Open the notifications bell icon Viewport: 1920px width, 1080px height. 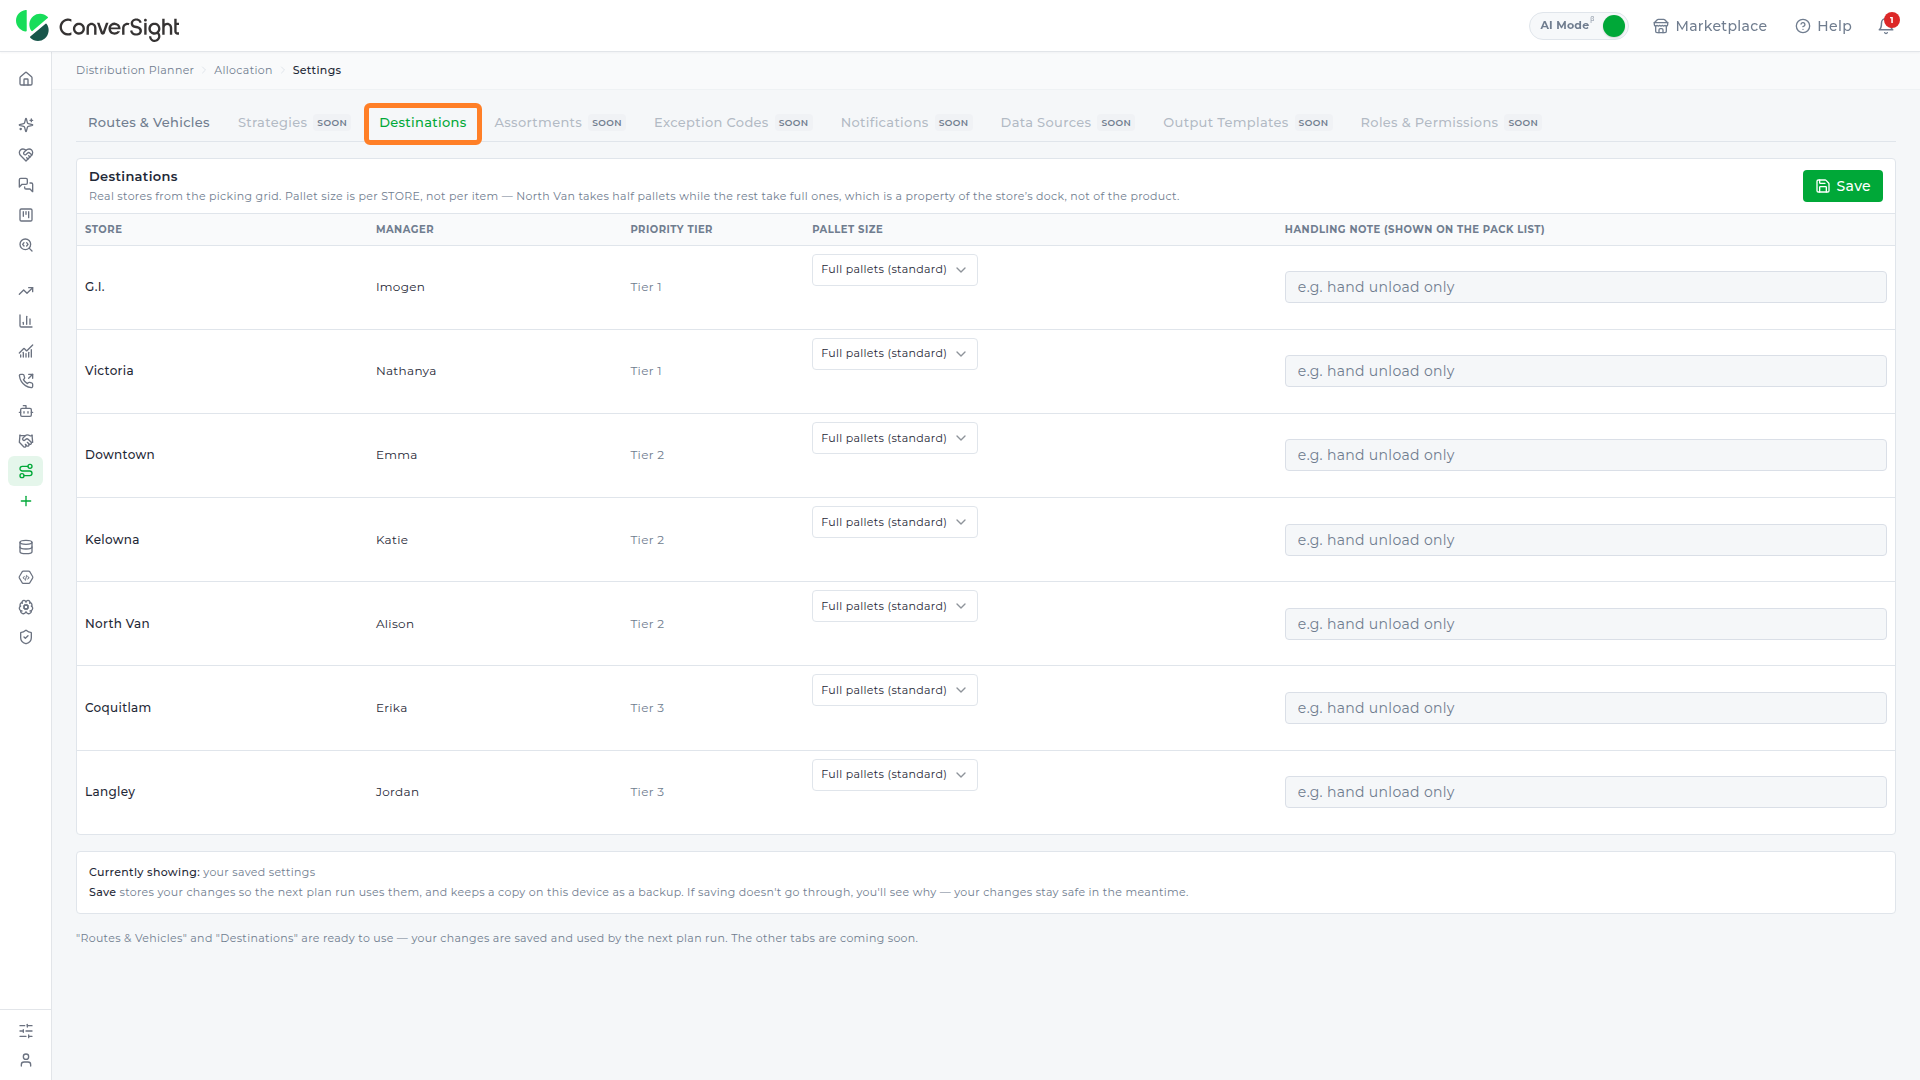click(1886, 26)
